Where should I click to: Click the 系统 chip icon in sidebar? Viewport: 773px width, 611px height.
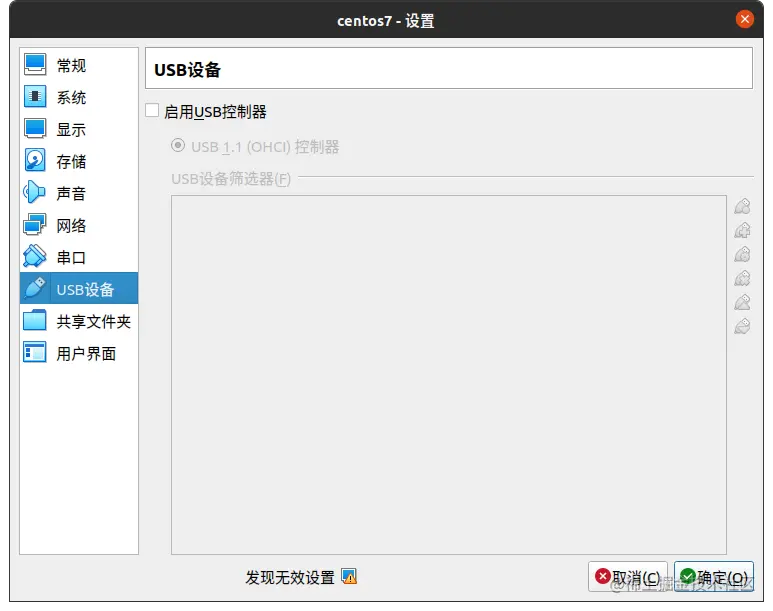pyautogui.click(x=35, y=97)
